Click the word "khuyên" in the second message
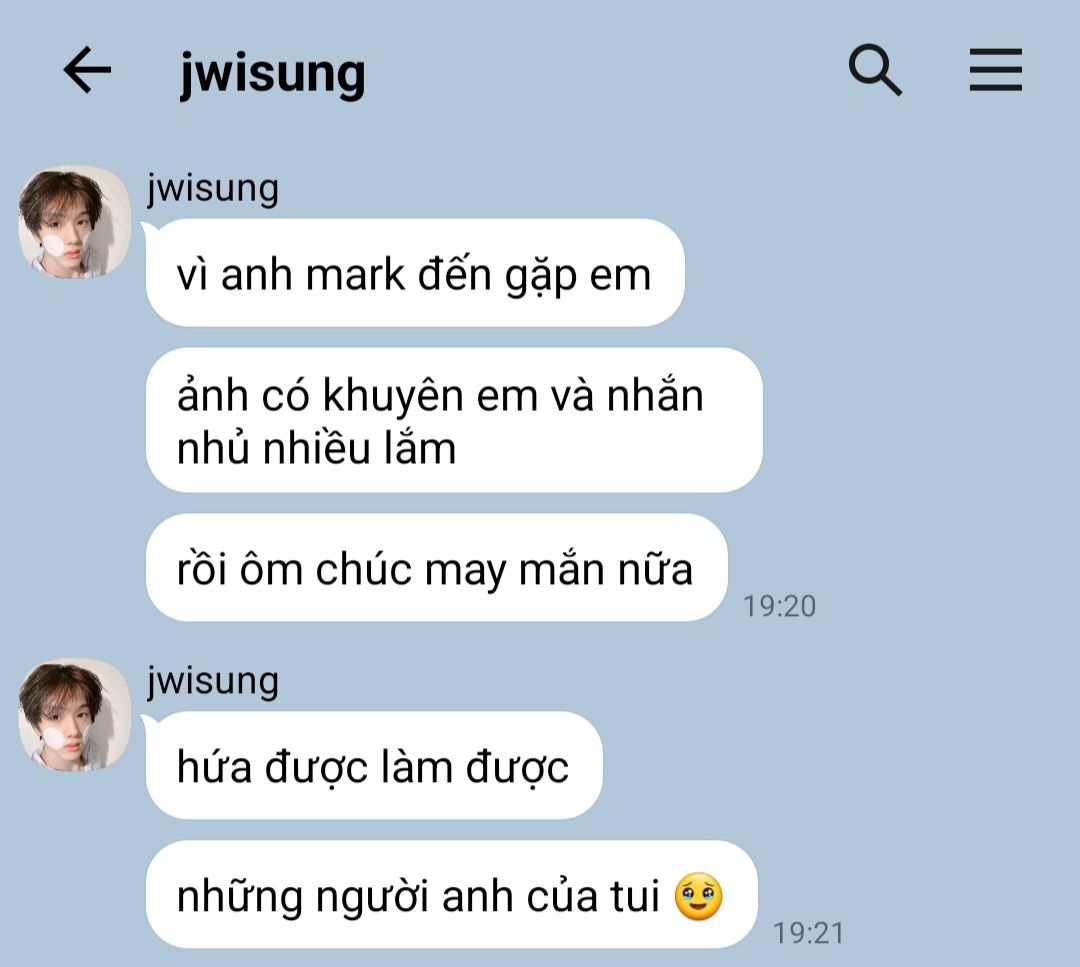Image resolution: width=1080 pixels, height=967 pixels. (x=393, y=397)
